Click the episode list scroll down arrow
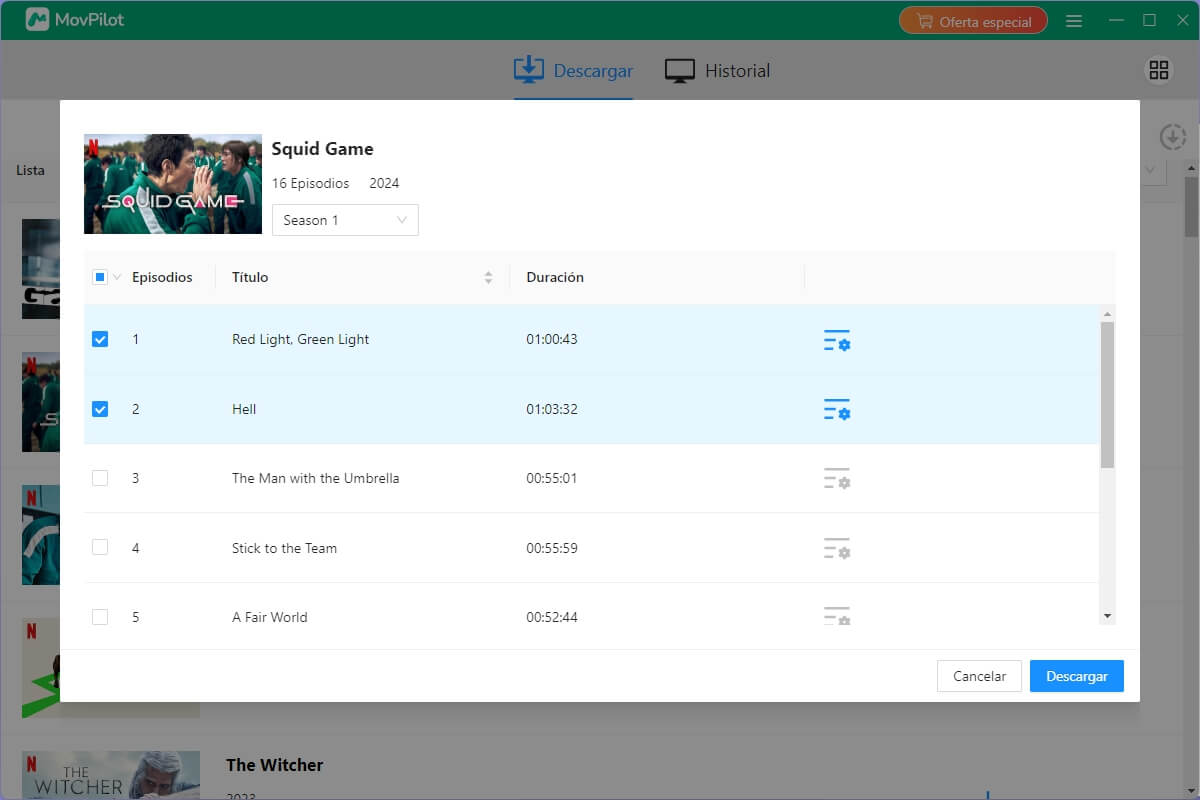The width and height of the screenshot is (1200, 800). pyautogui.click(x=1107, y=616)
